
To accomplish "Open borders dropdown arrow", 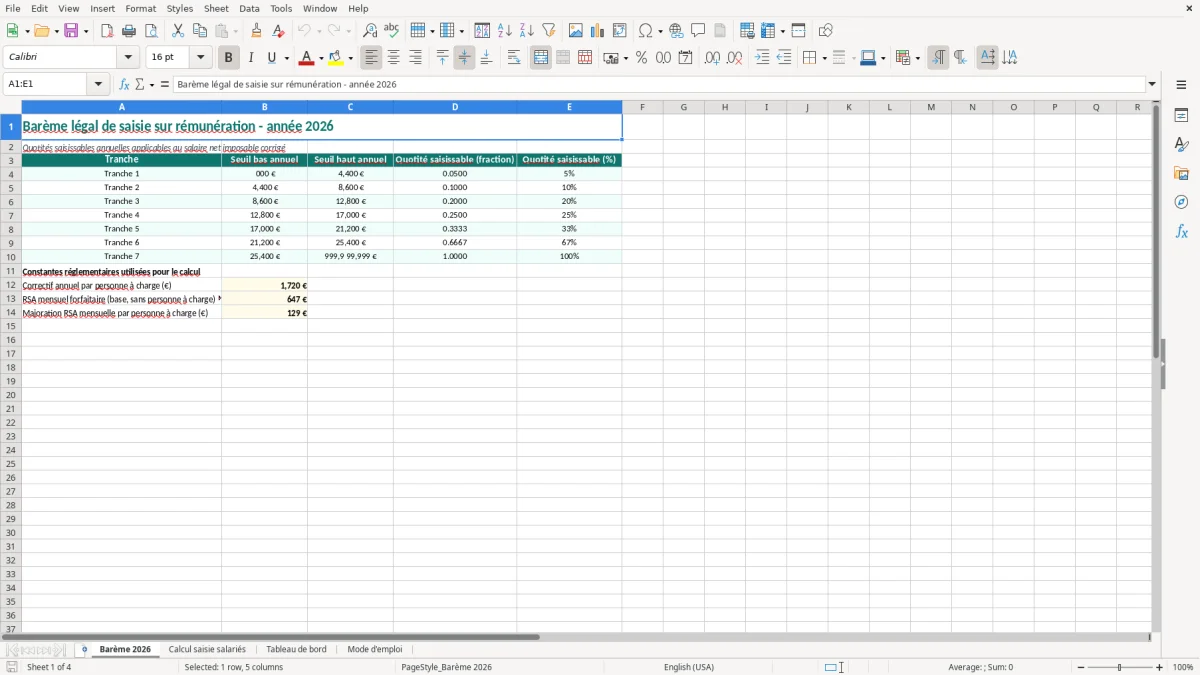I will tap(824, 58).
